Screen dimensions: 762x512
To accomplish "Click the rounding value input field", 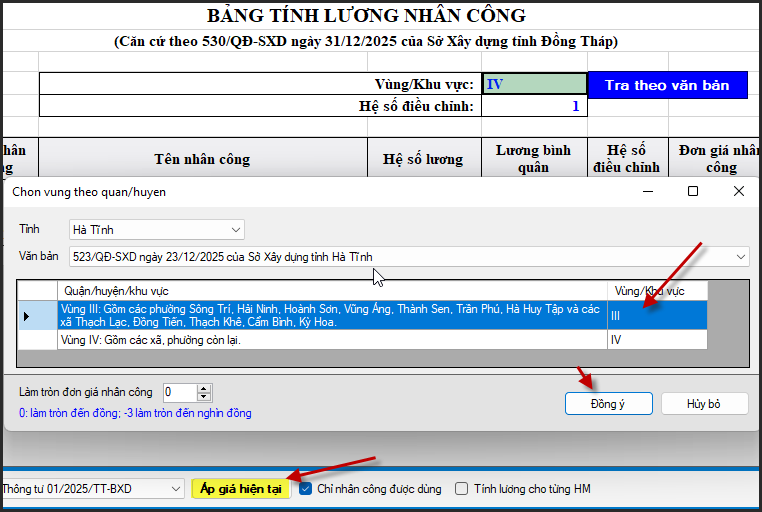I will tap(180, 393).
